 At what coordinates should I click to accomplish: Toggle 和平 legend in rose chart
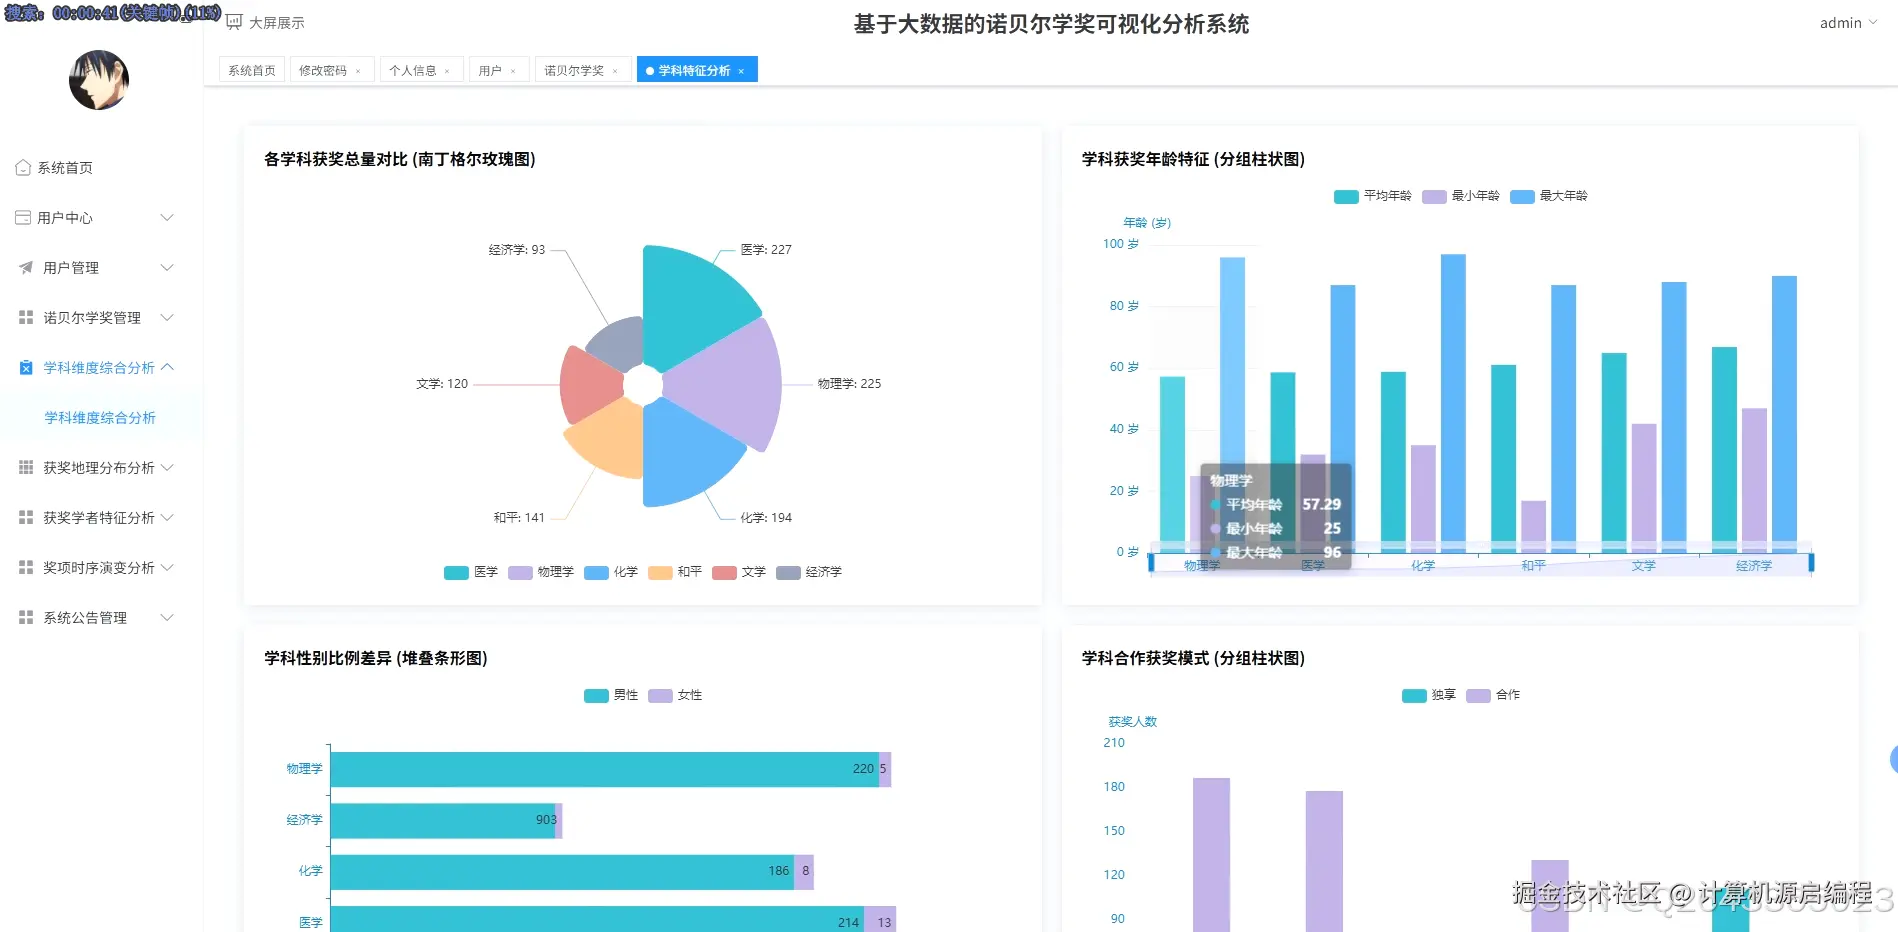[675, 572]
